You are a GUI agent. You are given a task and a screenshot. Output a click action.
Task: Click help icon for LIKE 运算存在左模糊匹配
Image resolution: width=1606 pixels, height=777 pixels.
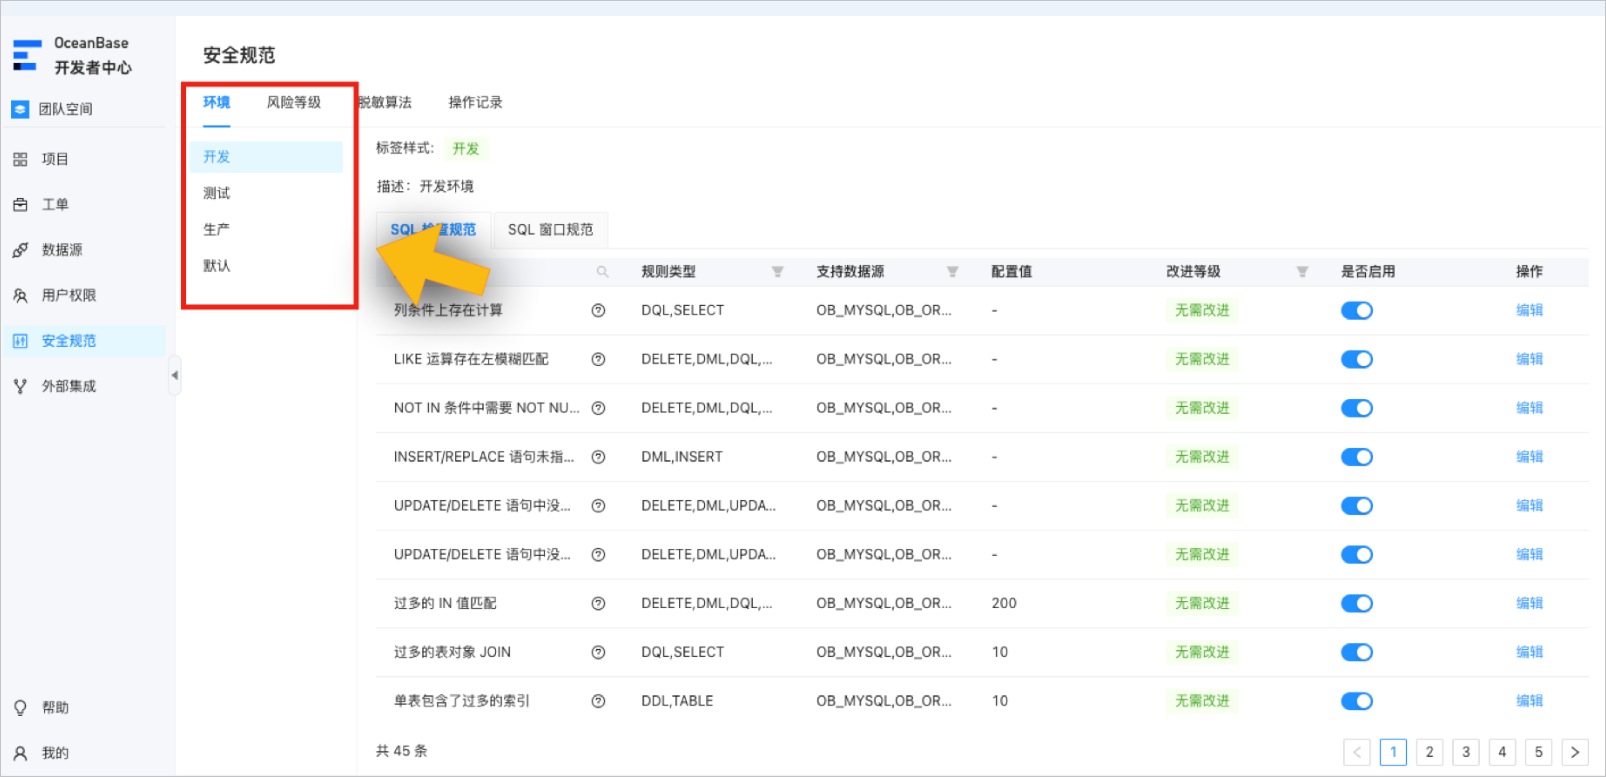point(598,359)
